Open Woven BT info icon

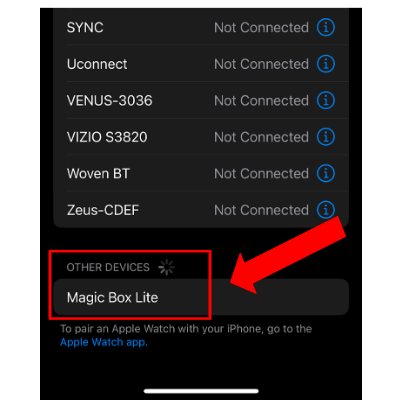tap(326, 173)
